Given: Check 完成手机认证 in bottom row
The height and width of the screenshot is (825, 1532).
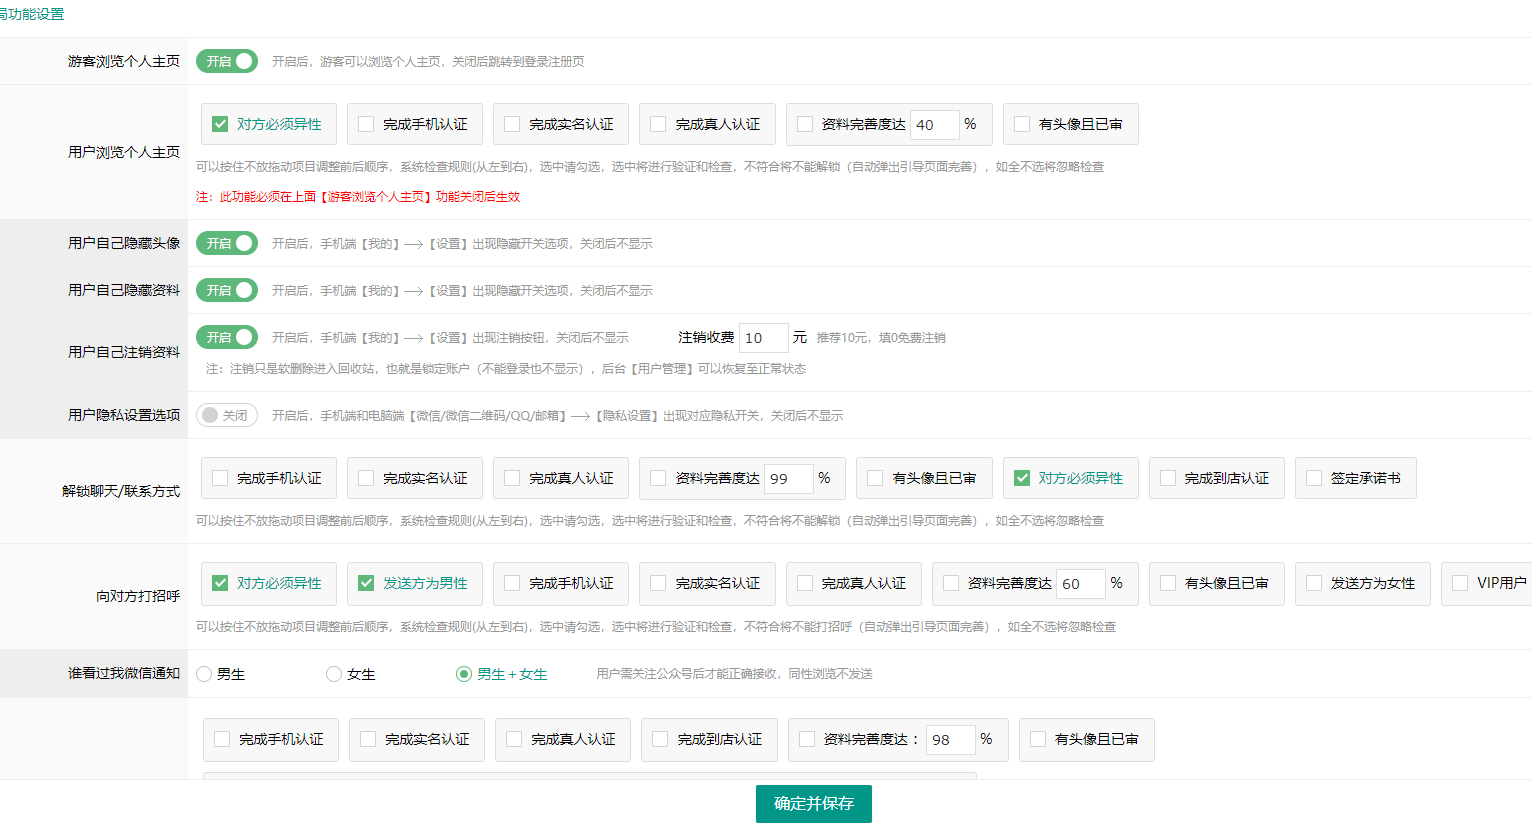Looking at the screenshot, I should [222, 739].
